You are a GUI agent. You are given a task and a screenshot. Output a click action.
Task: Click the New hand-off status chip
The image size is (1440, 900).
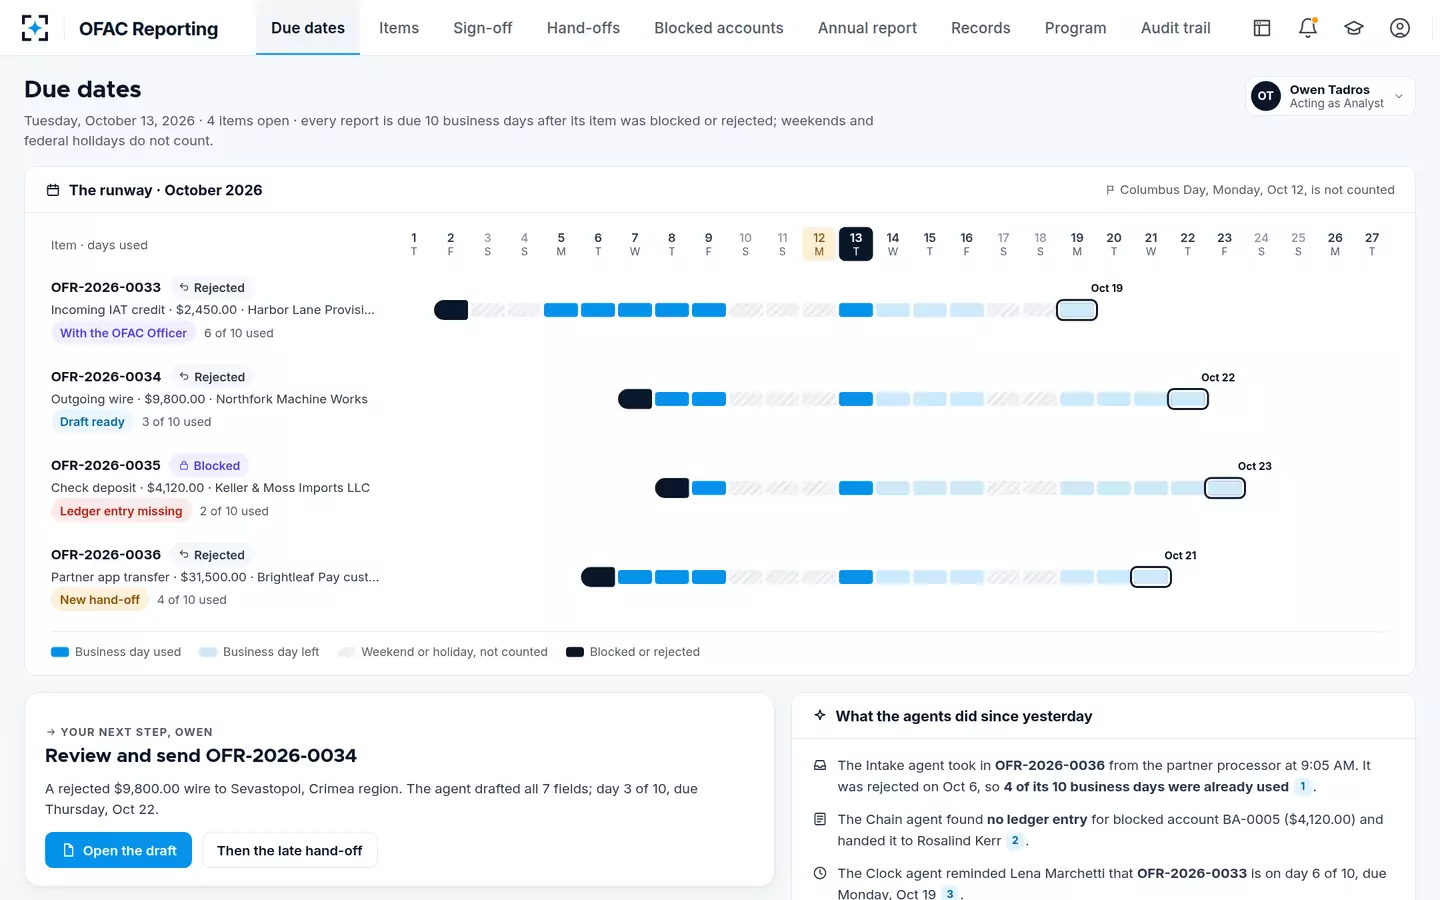click(99, 600)
